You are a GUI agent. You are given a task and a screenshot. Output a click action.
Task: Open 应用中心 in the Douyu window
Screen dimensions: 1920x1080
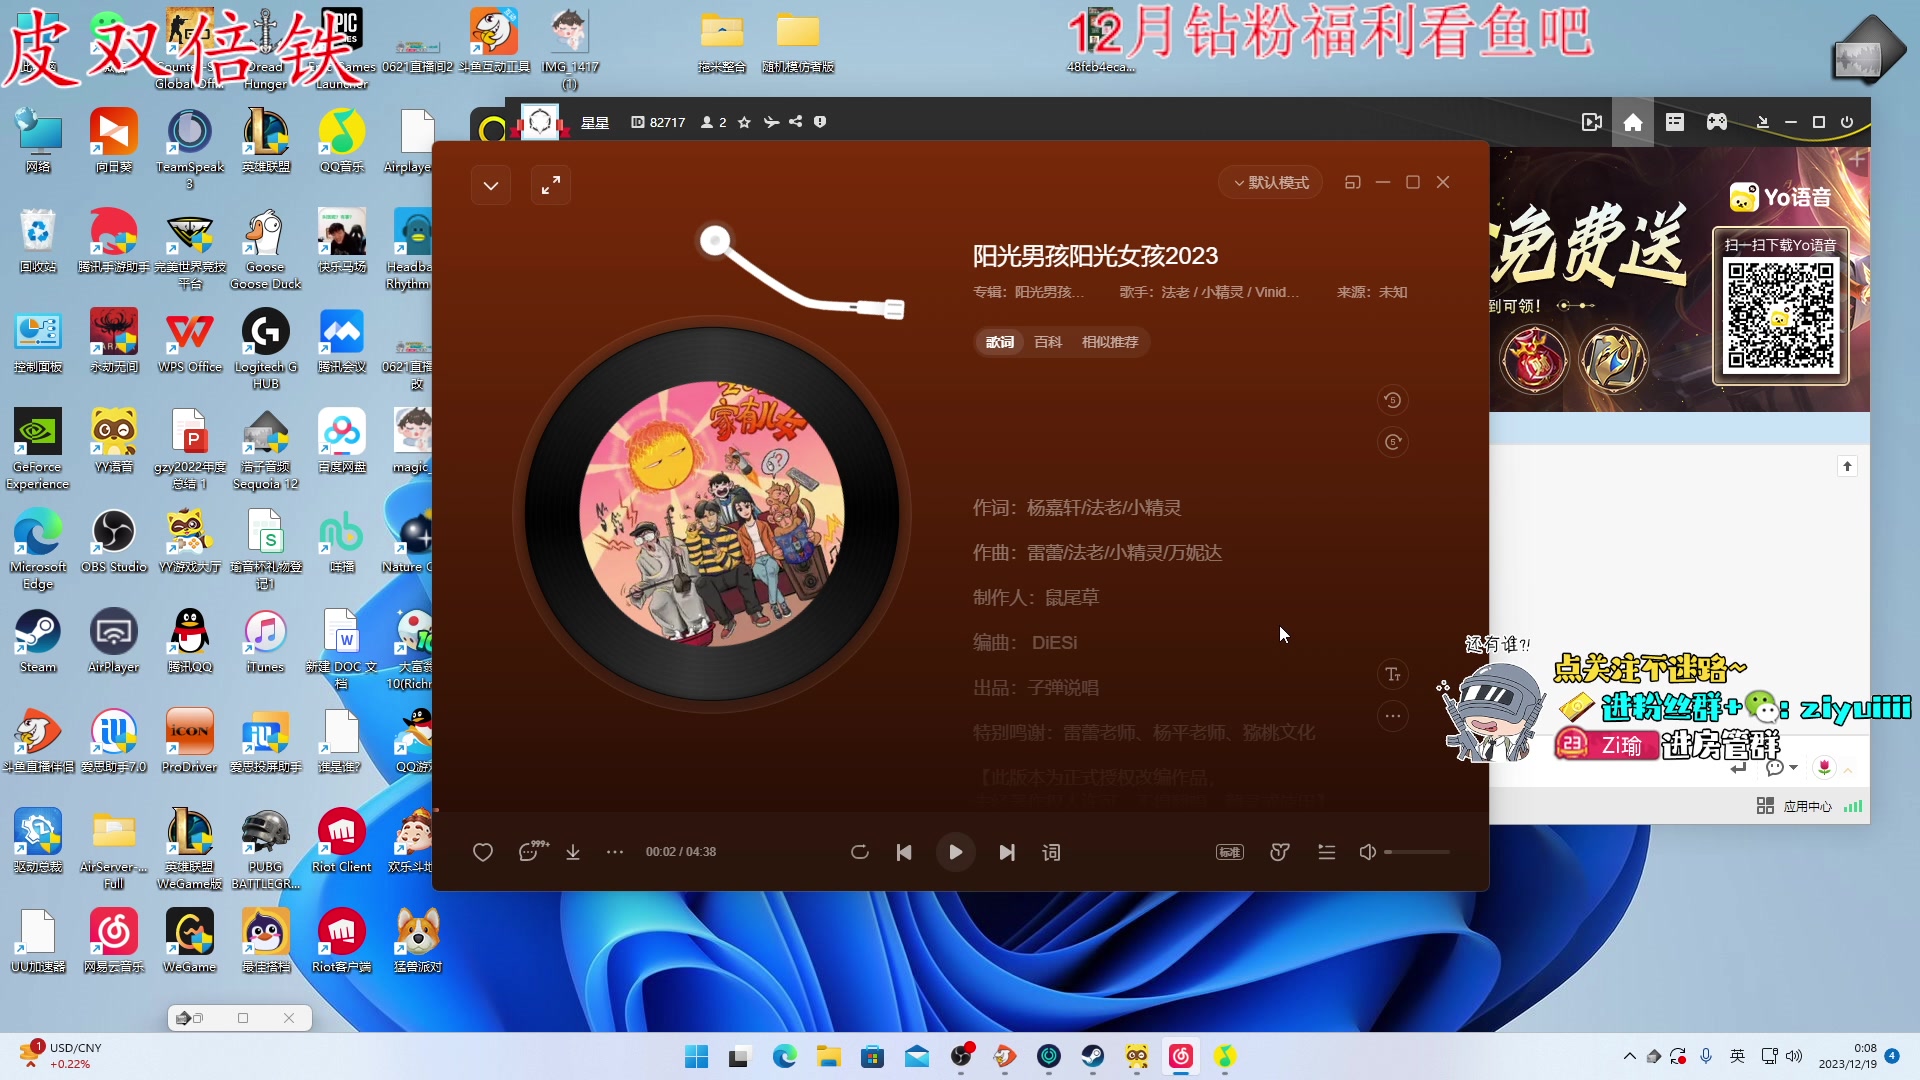click(x=1795, y=806)
